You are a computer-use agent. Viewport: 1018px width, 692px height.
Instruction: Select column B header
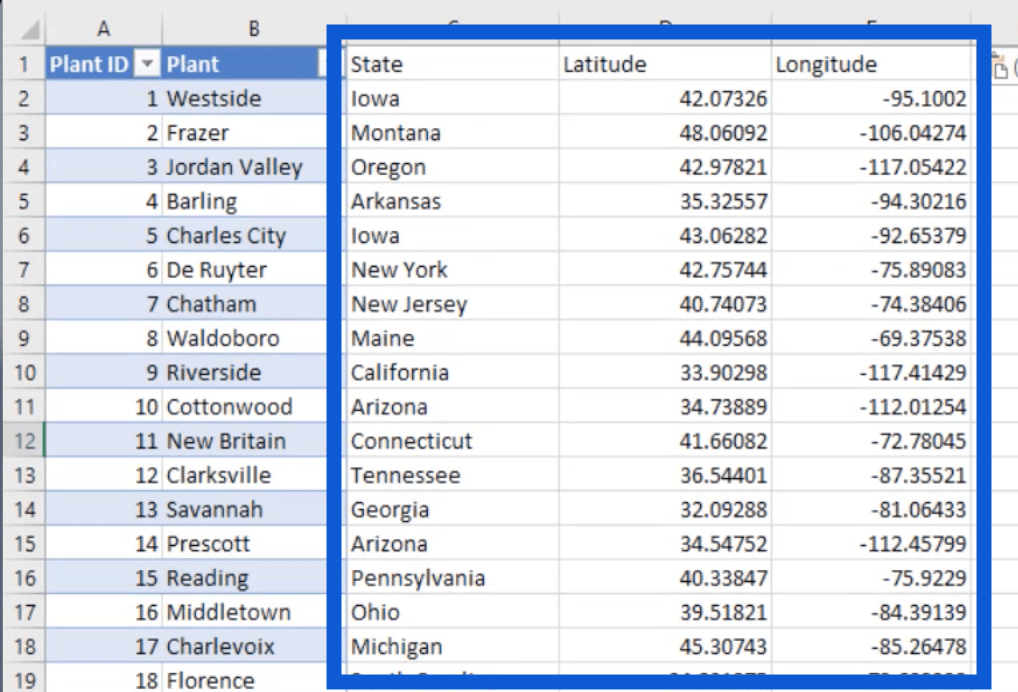click(254, 29)
